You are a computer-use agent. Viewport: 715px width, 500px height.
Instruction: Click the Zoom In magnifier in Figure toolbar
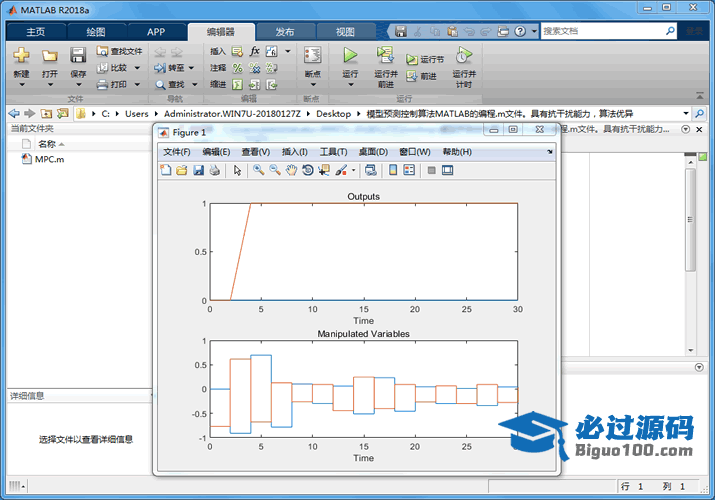258,170
